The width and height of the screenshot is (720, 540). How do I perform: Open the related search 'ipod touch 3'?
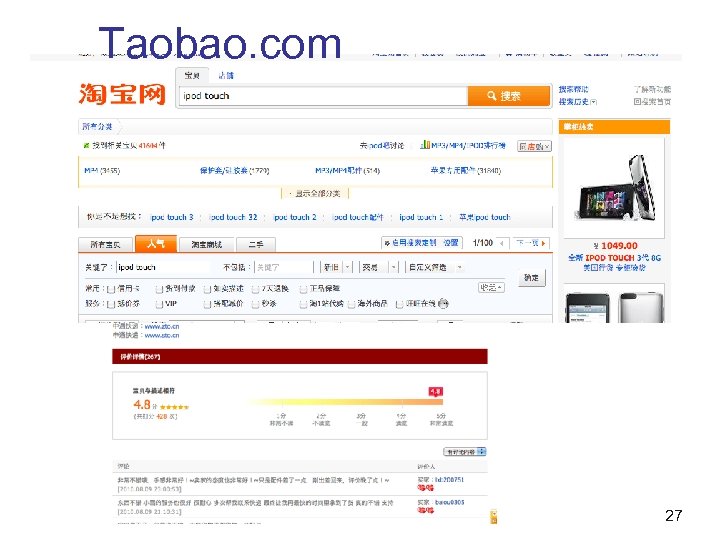click(x=172, y=217)
